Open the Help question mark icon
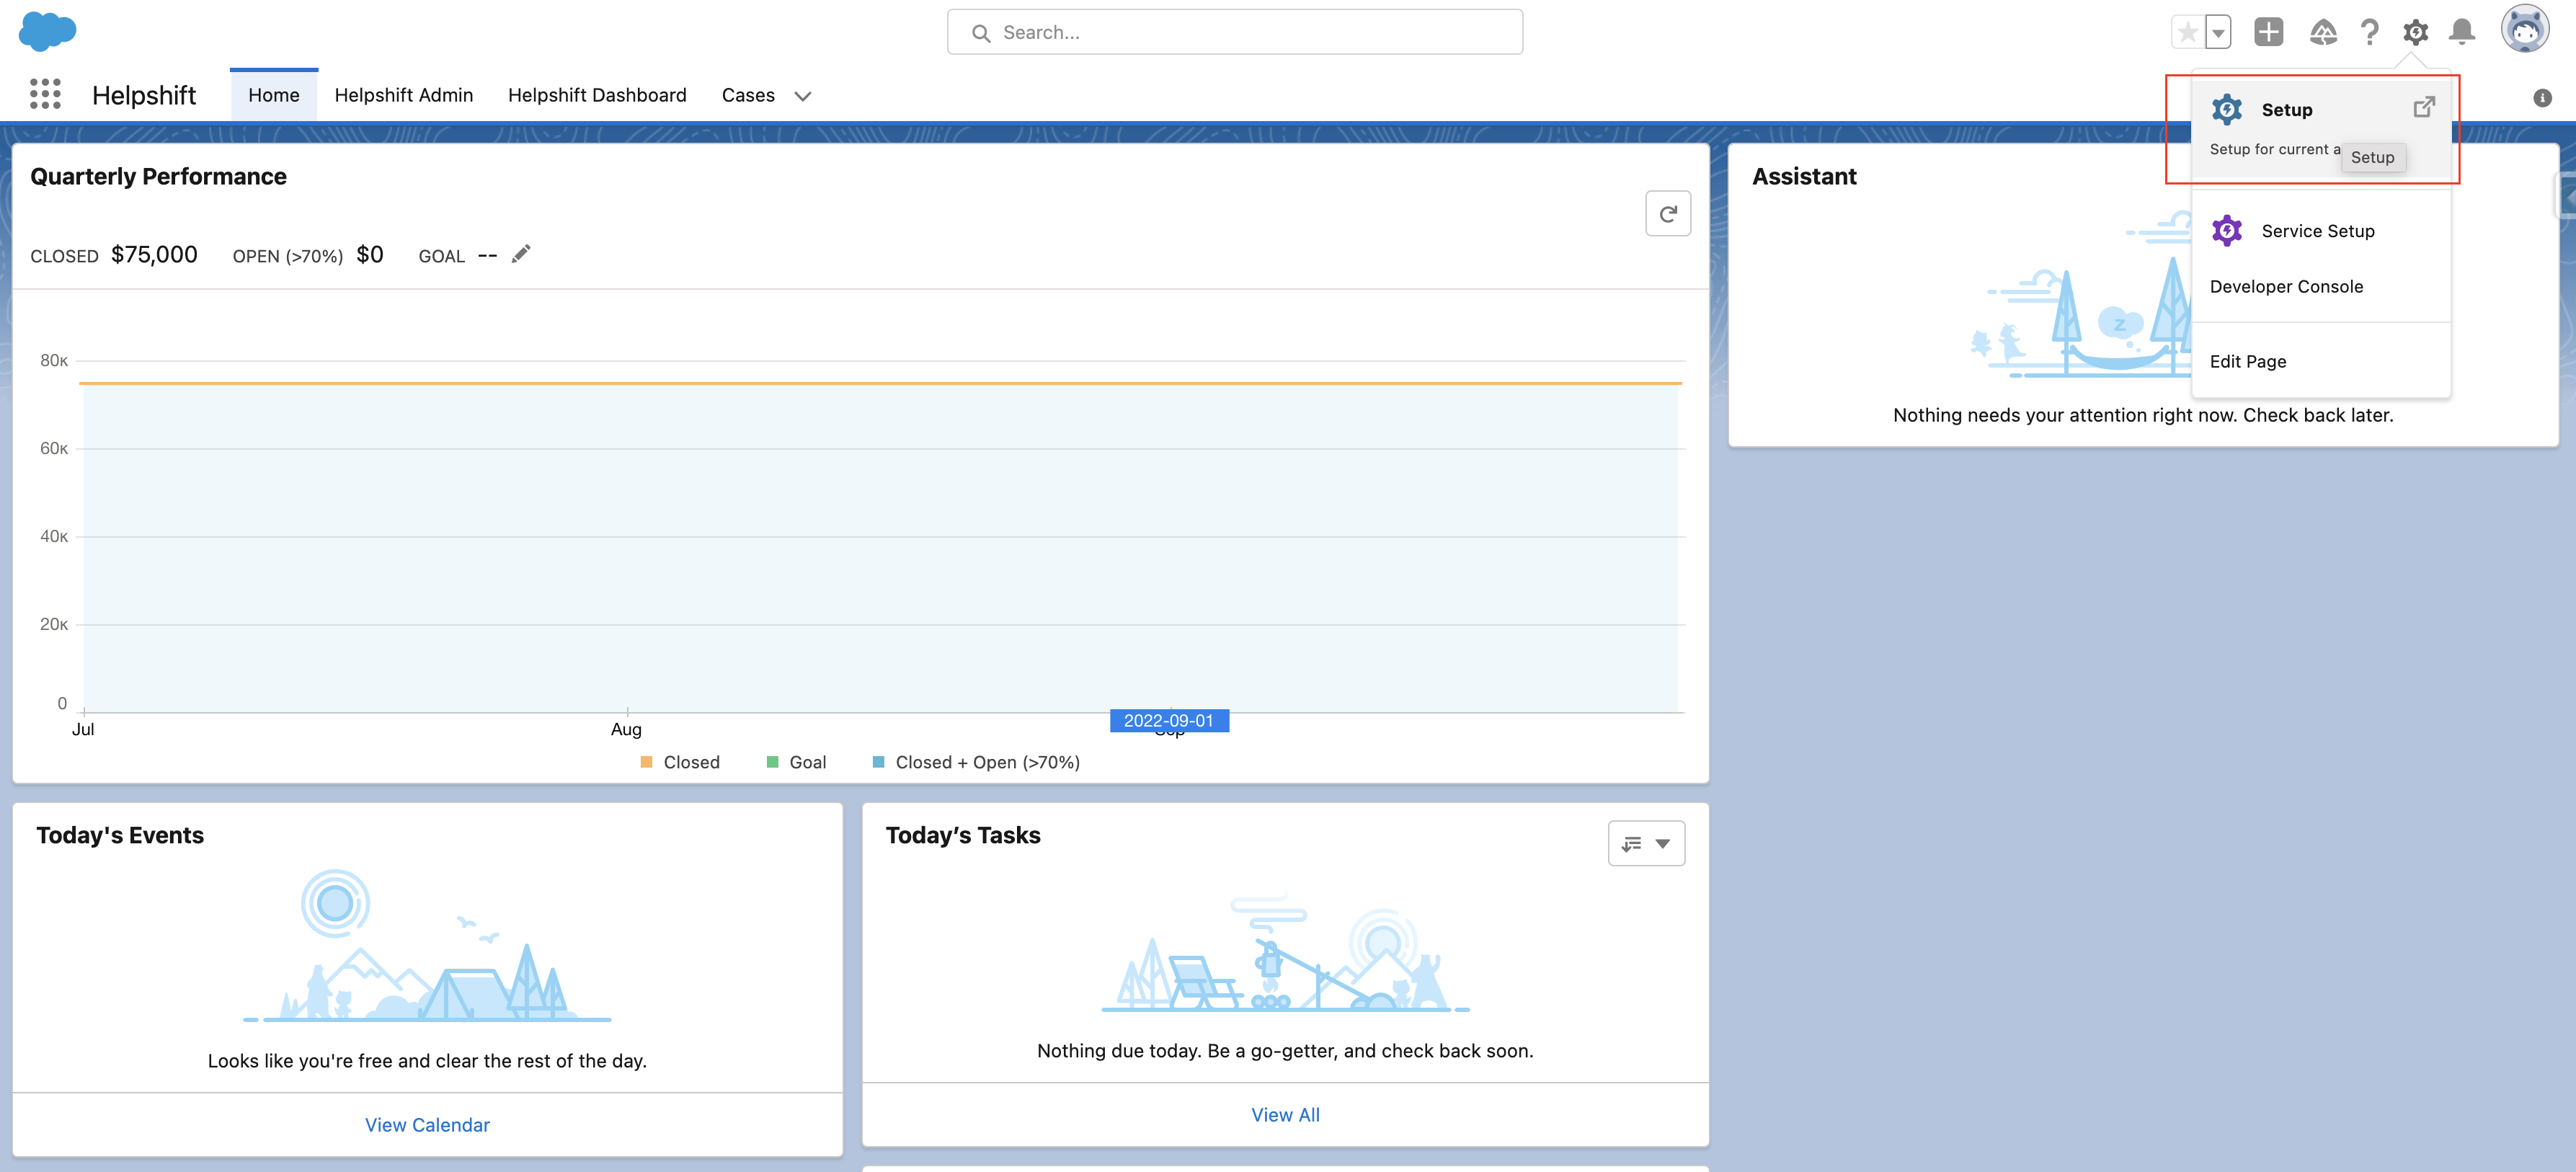Image resolution: width=2576 pixels, height=1172 pixels. pos(2369,33)
